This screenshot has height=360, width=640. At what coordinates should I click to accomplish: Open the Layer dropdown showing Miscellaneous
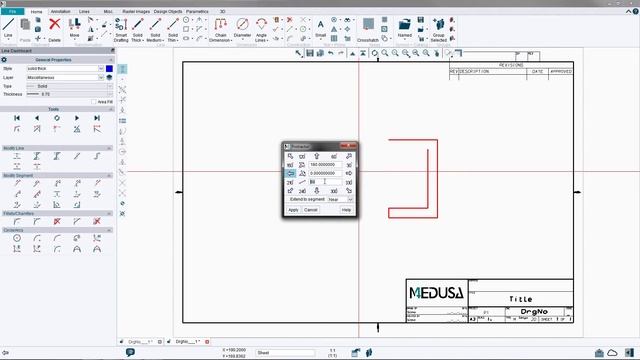[x=100, y=78]
